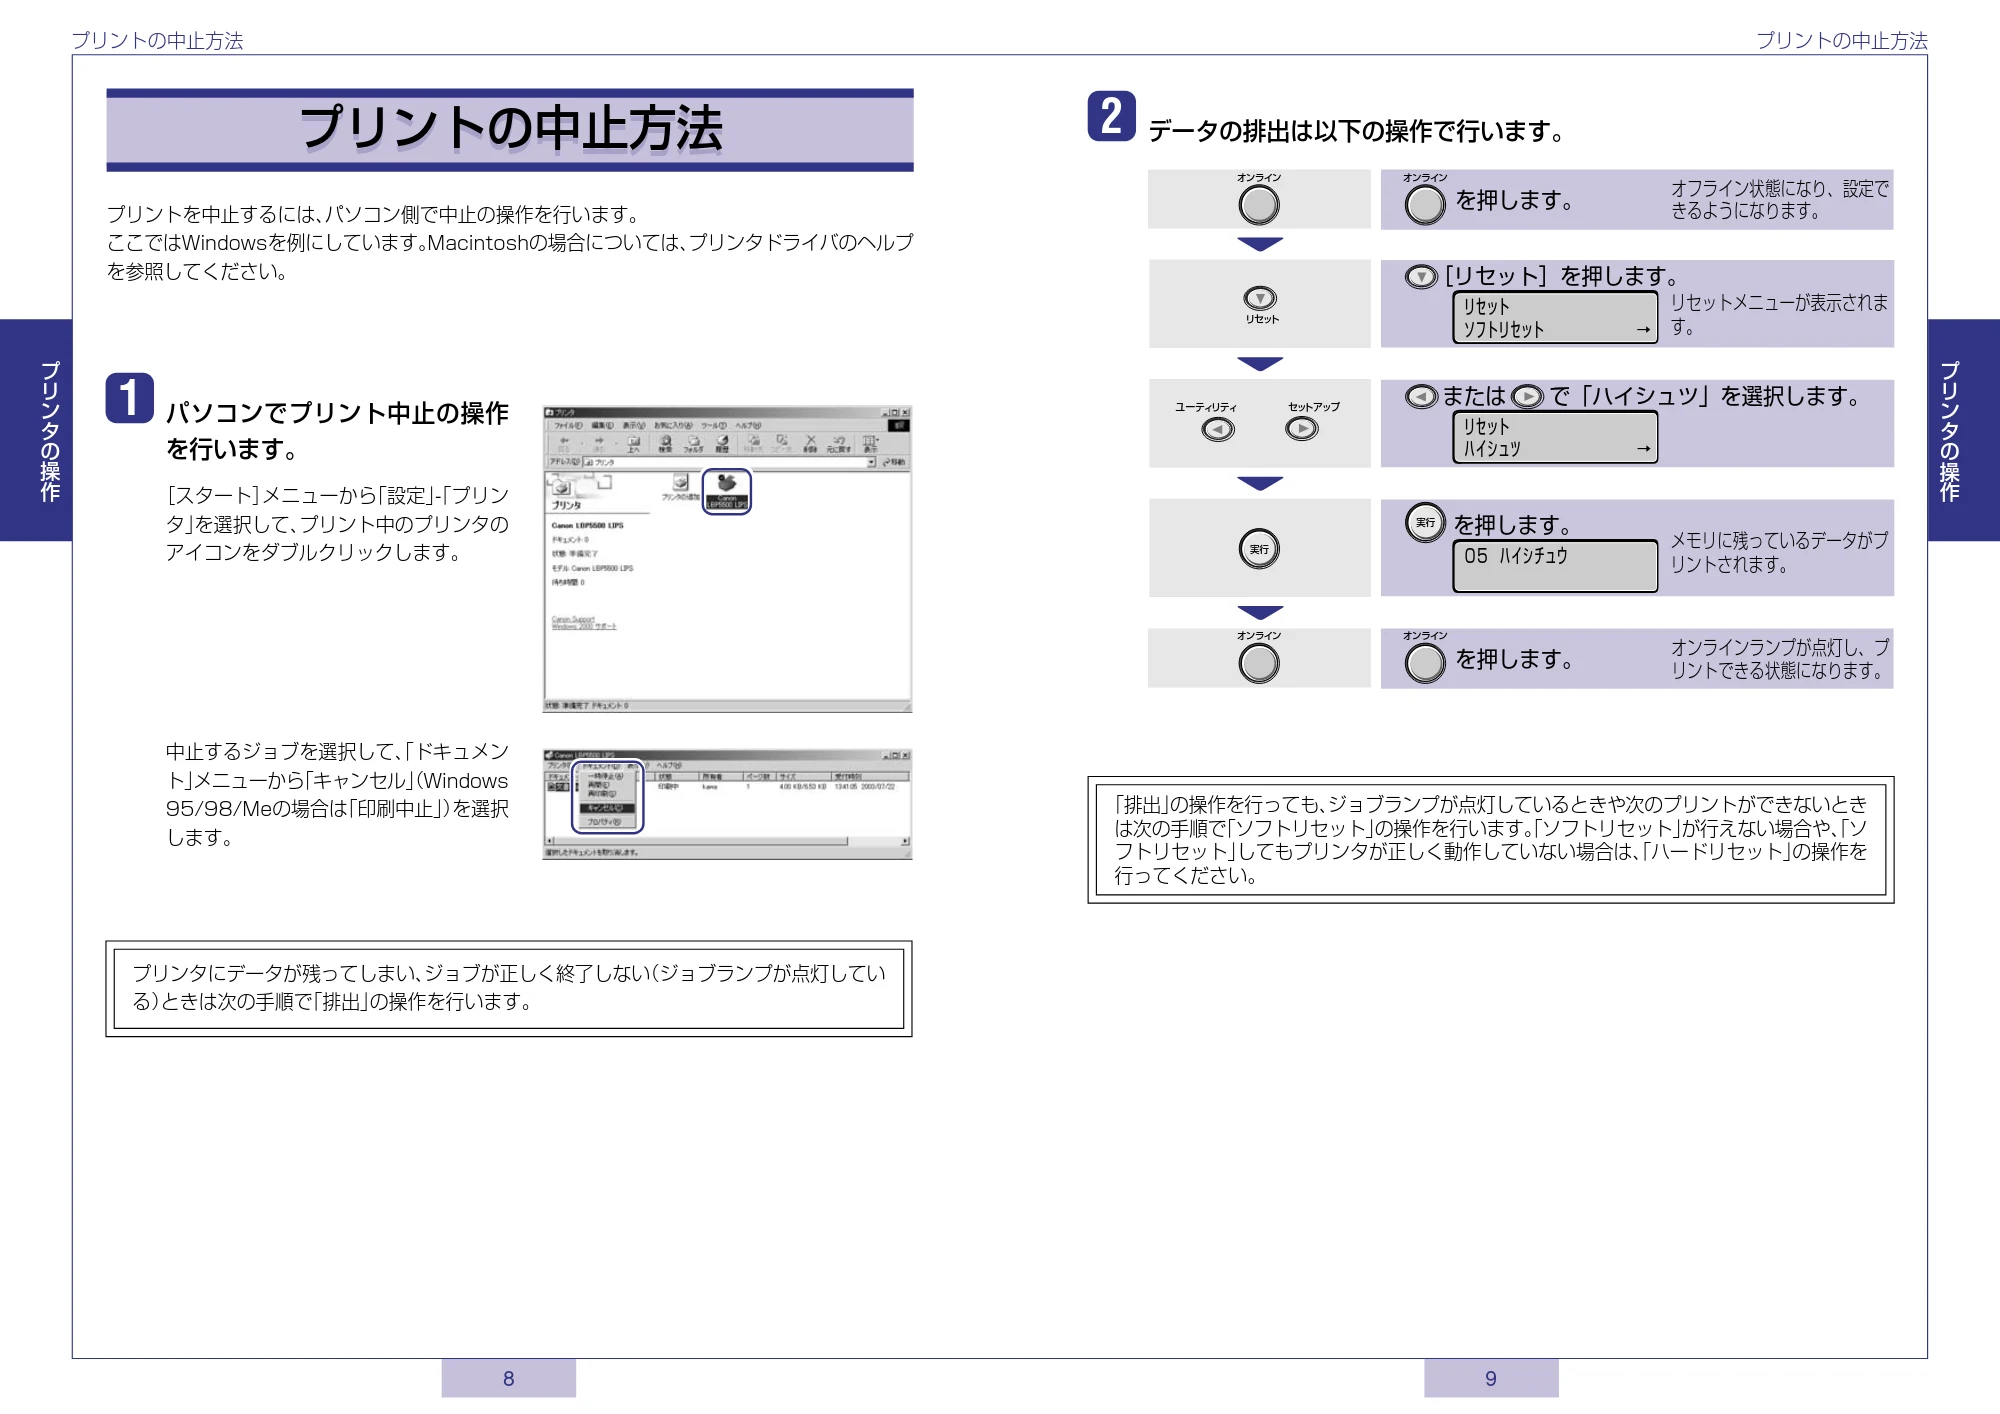Click the 状態 column header in queue
This screenshot has height=1414, width=2000.
677,776
